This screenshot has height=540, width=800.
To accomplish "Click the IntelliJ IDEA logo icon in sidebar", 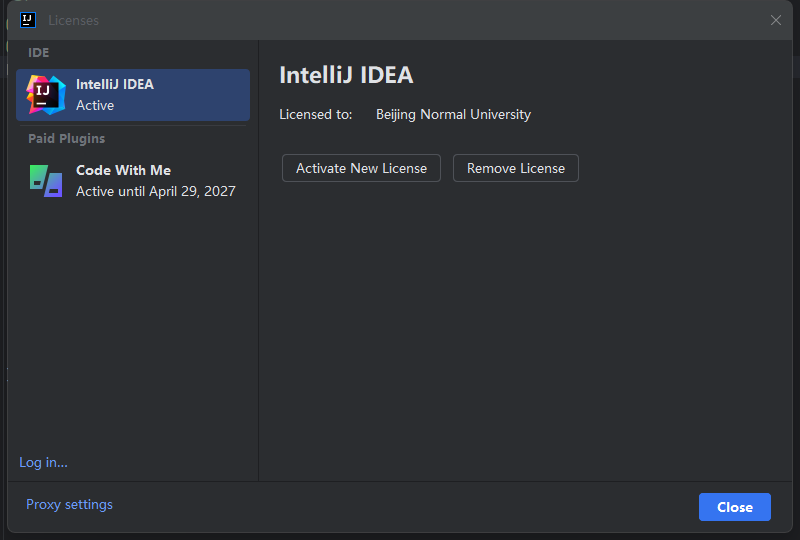I will click(46, 95).
